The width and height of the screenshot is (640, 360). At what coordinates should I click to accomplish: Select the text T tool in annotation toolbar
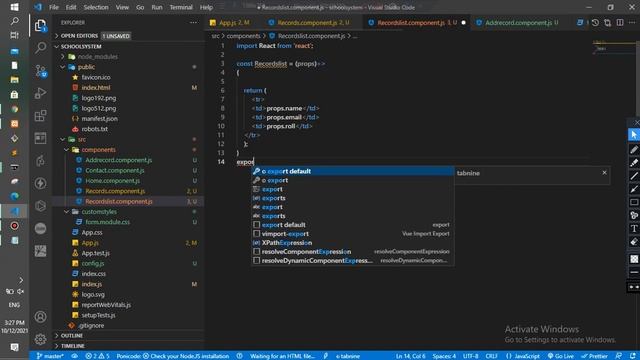[x=634, y=229]
